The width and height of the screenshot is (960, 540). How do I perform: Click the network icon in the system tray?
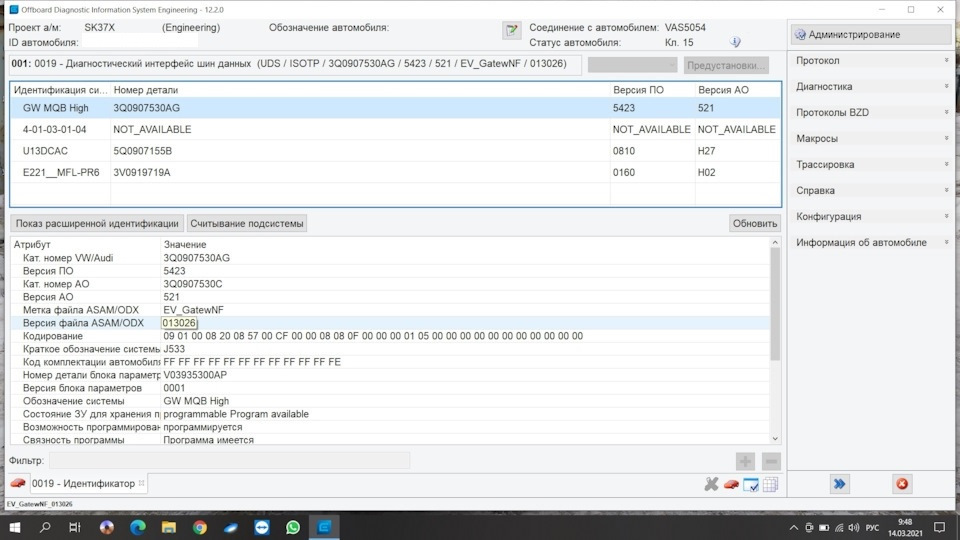point(839,527)
